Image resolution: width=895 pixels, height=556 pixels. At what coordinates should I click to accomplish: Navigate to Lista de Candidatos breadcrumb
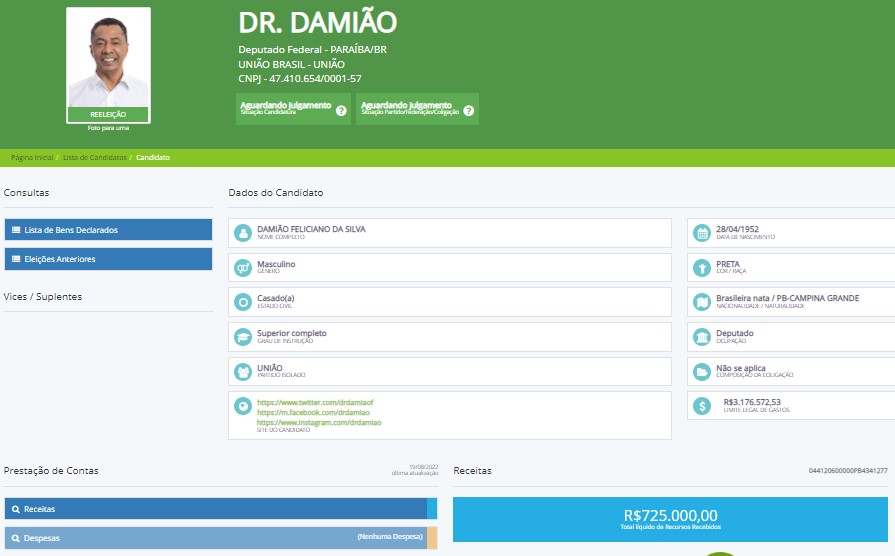95,158
